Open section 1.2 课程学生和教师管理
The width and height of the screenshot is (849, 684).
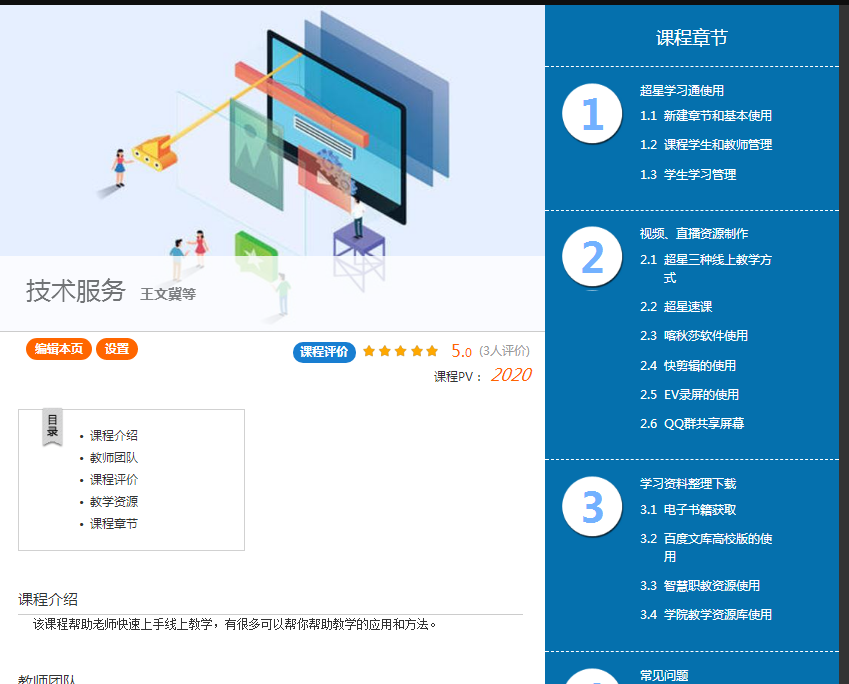pos(706,145)
